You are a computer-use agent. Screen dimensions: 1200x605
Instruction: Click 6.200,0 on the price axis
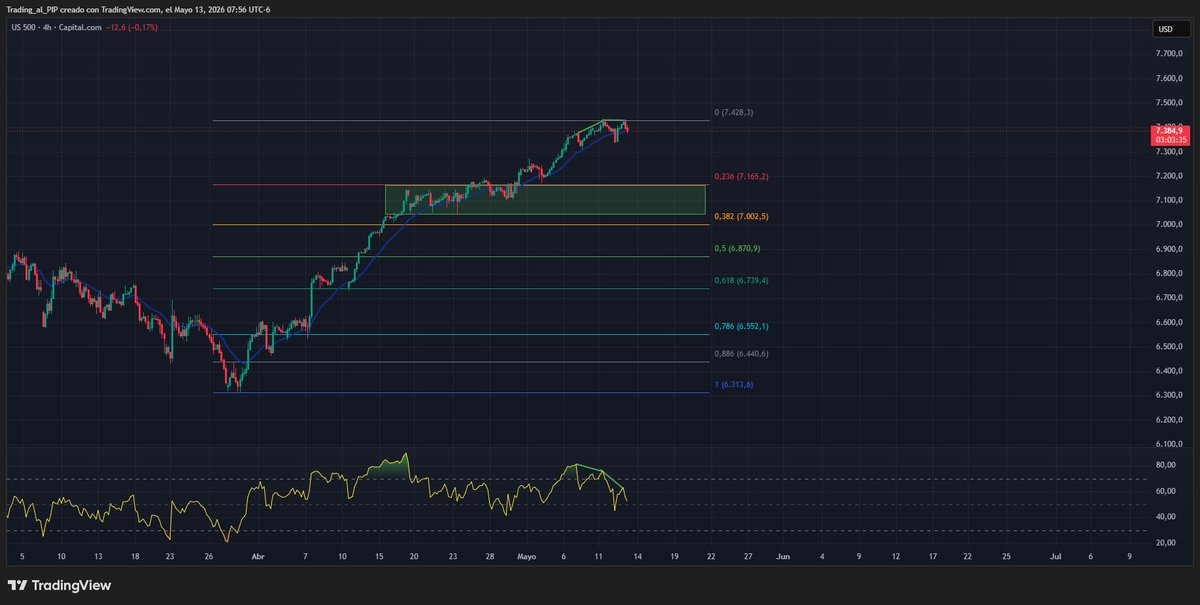point(1169,420)
